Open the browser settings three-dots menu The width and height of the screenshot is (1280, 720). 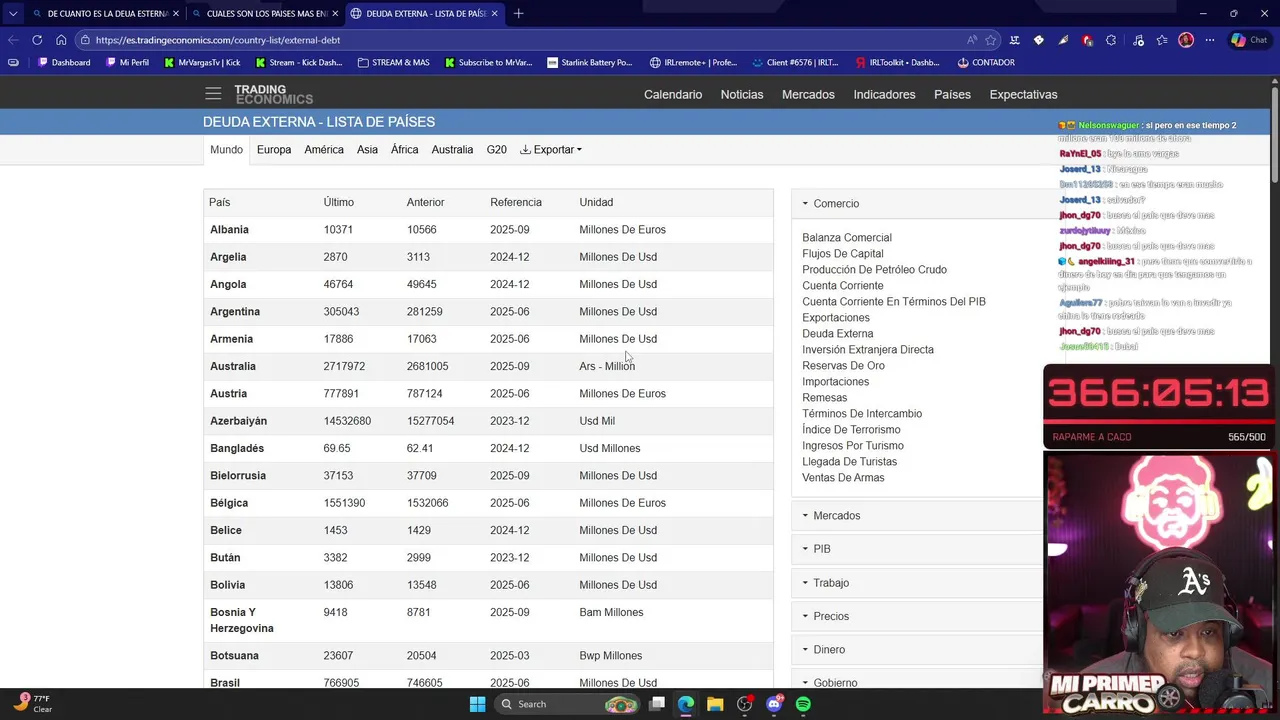(1210, 40)
